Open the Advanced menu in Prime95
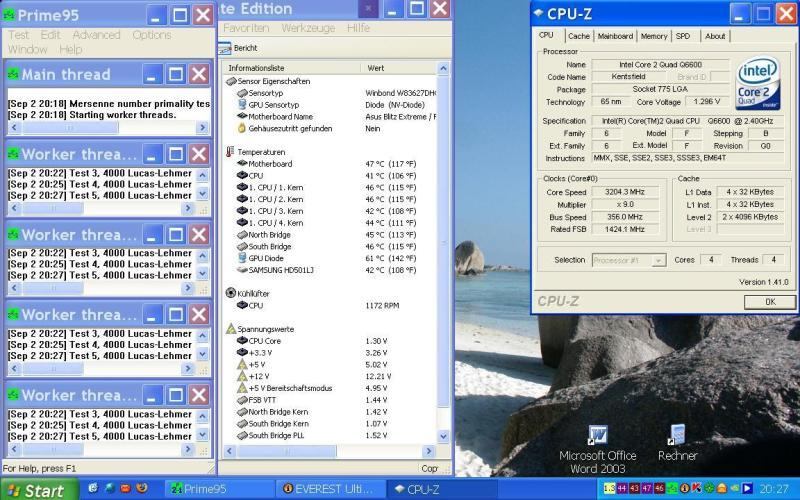Screen dimensions: 800x500 [96, 35]
